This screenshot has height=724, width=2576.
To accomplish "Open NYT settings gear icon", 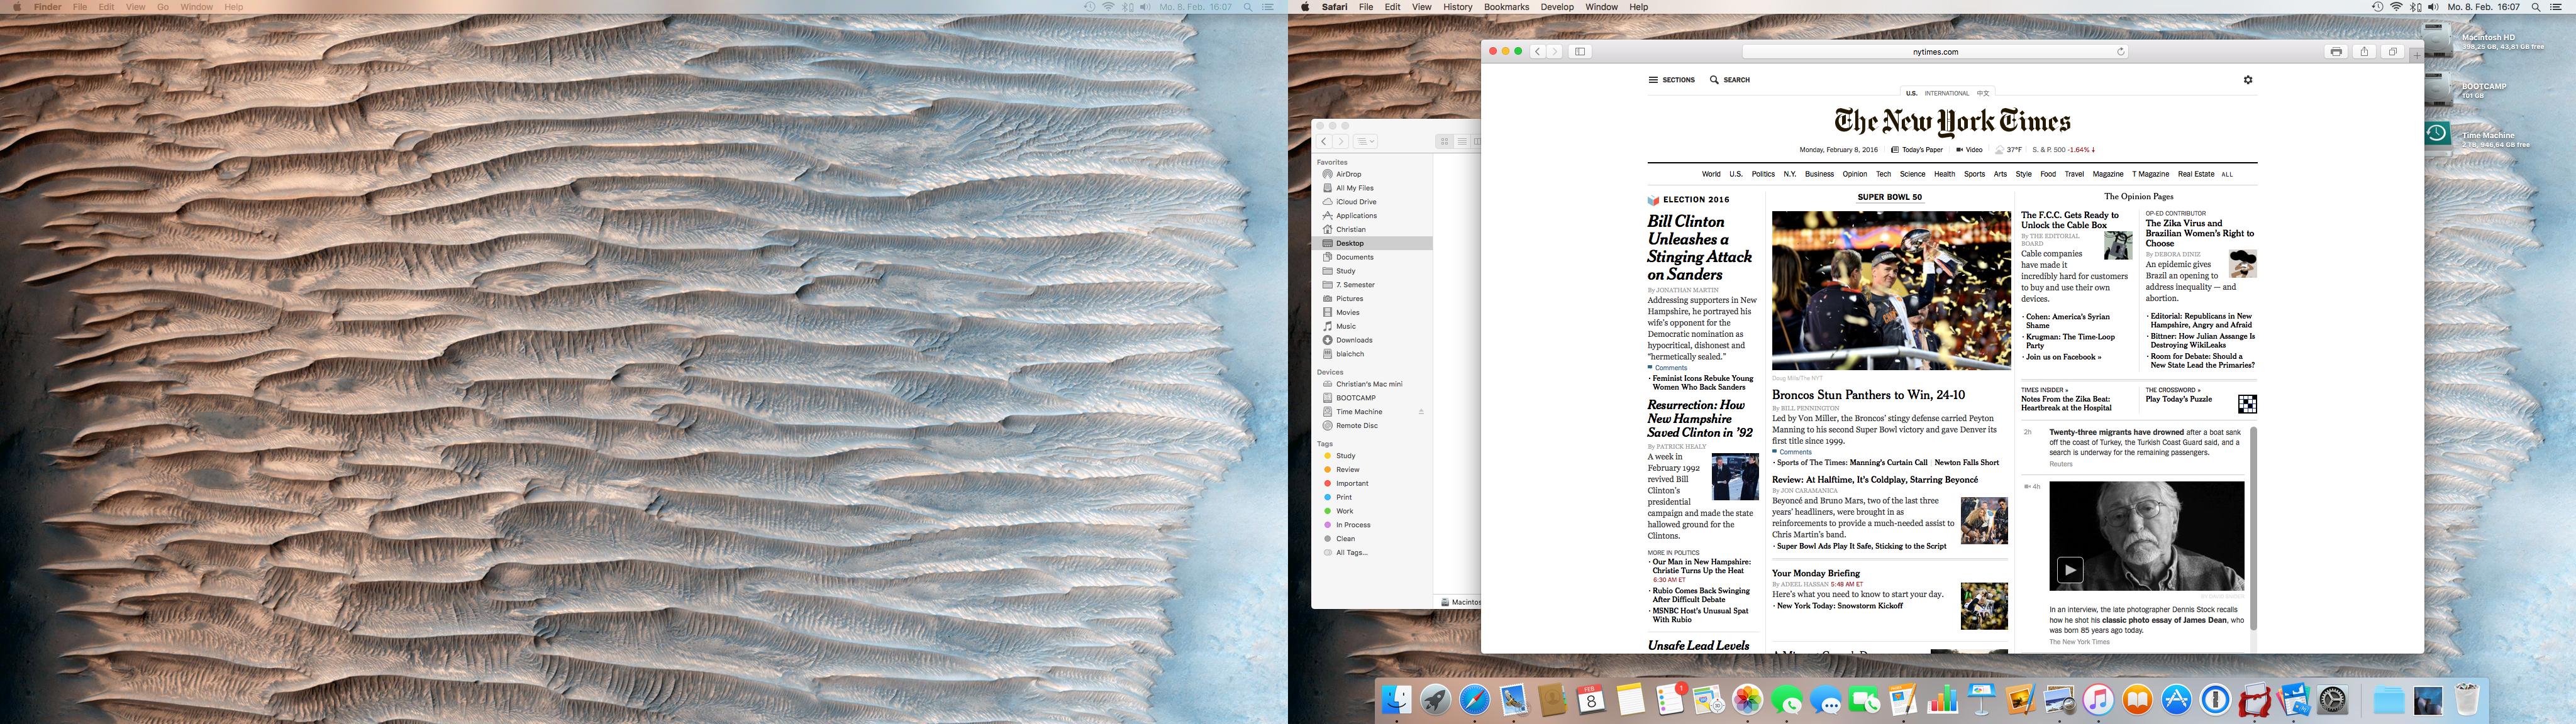I will coord(2248,80).
